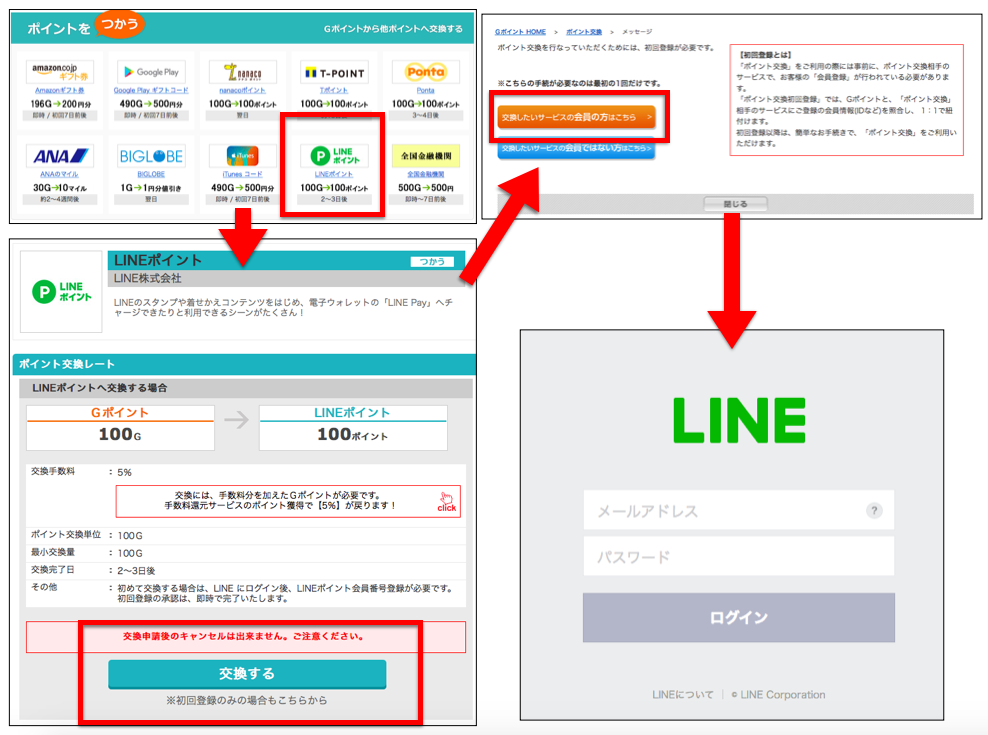Image resolution: width=988 pixels, height=735 pixels.
Task: Click the LINE Corporation footer link
Action: tap(778, 695)
